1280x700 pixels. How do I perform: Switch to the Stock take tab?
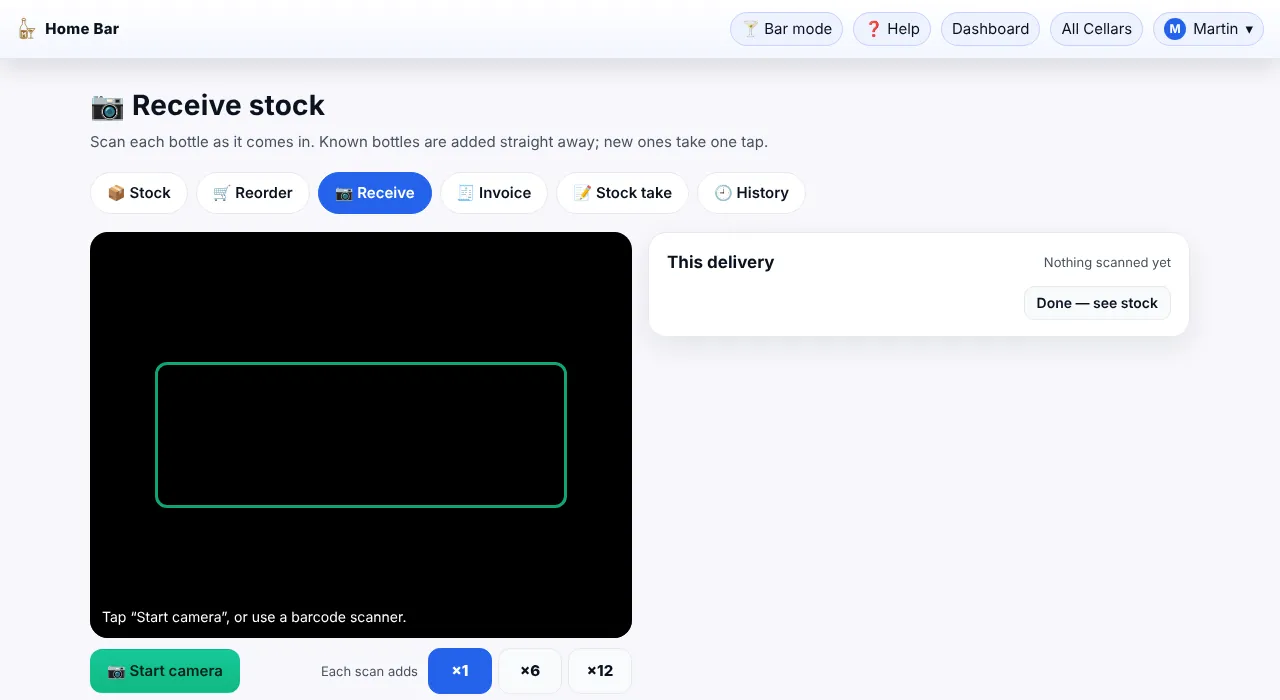coord(622,193)
